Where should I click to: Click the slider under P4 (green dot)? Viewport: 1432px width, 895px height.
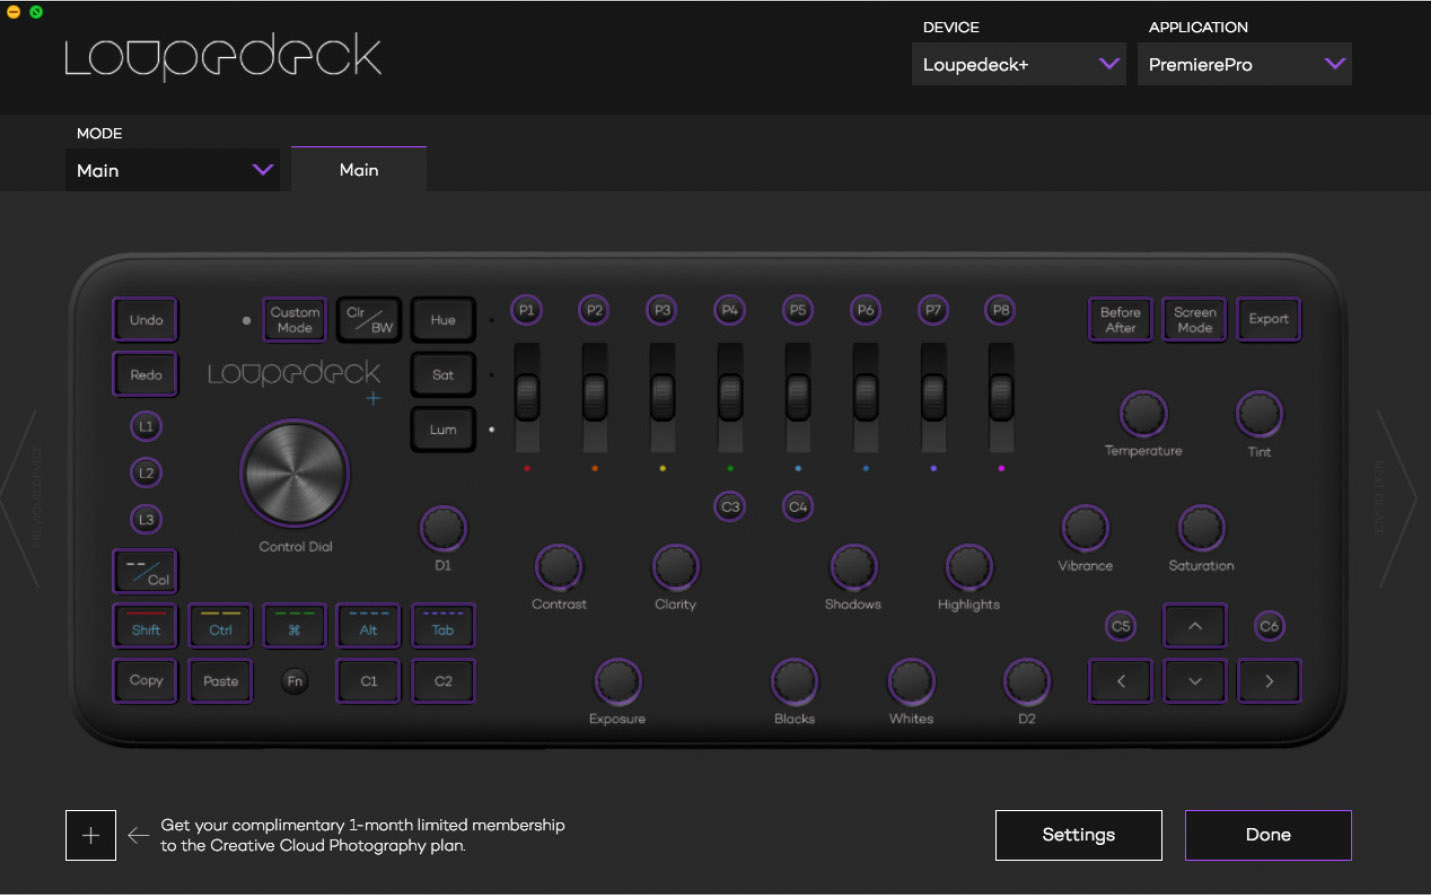(730, 397)
